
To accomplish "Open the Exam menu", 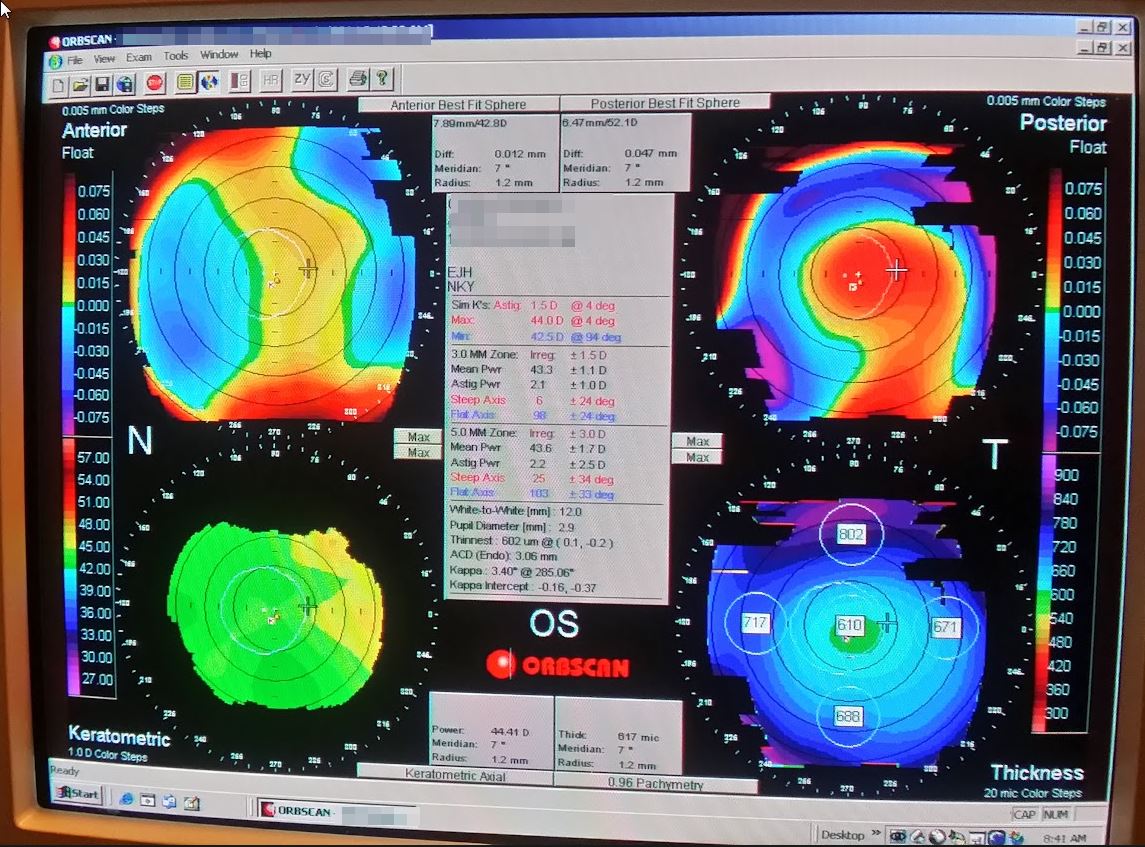I will click(139, 57).
